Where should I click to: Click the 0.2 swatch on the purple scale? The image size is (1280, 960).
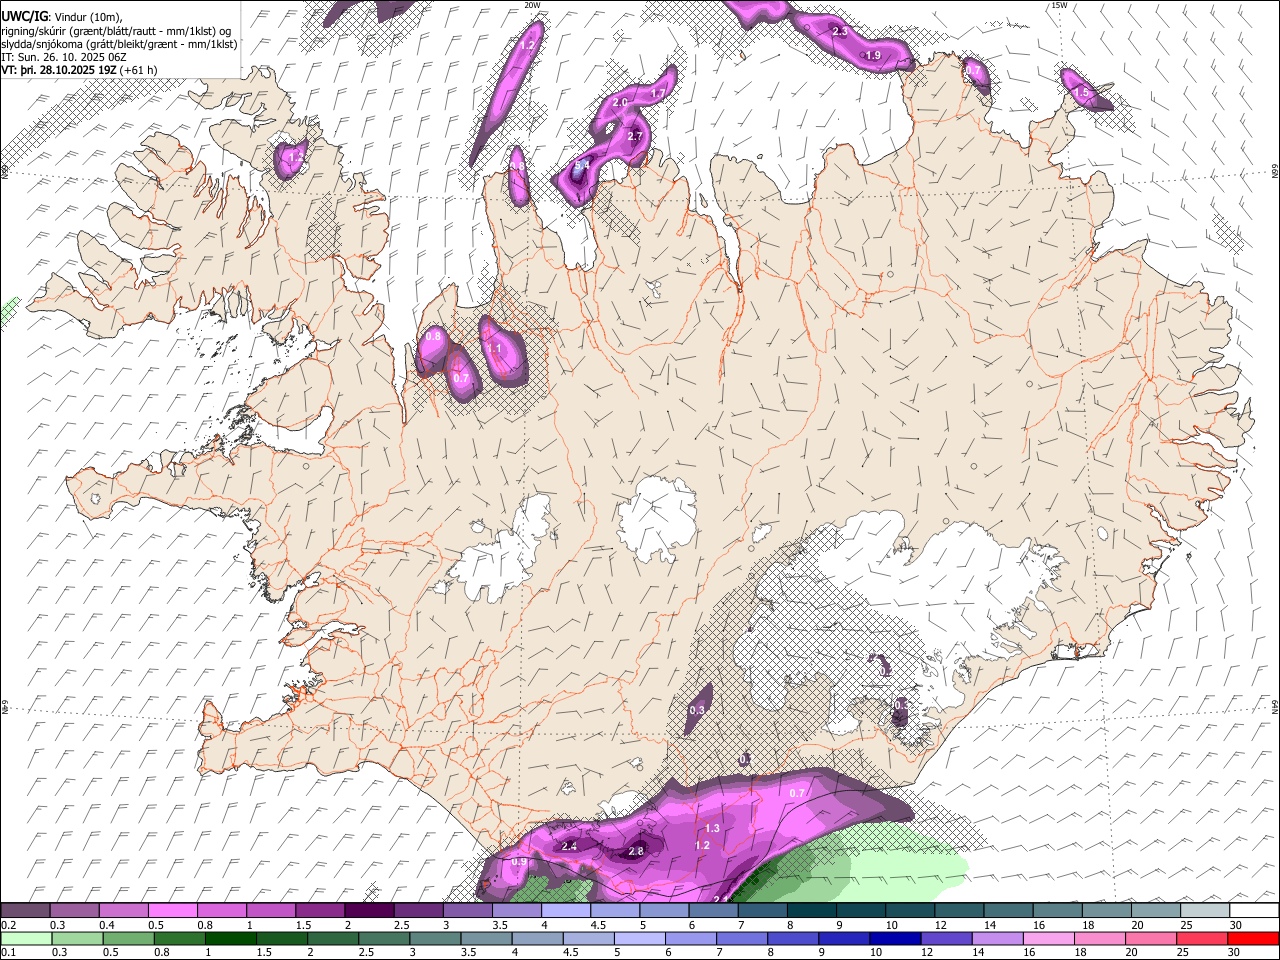25,911
